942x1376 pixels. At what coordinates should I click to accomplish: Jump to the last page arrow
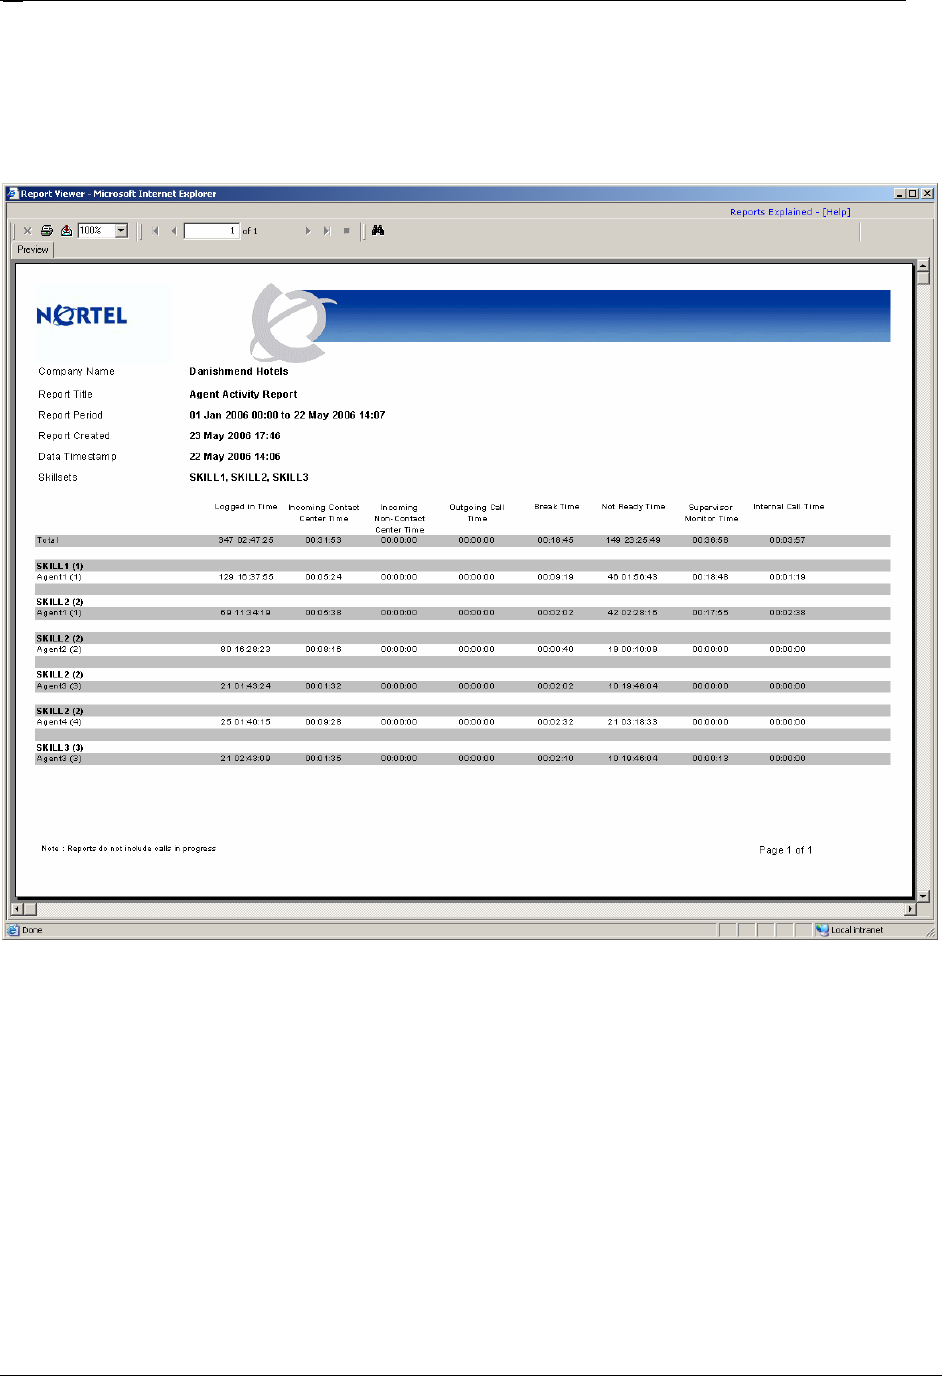pyautogui.click(x=326, y=231)
